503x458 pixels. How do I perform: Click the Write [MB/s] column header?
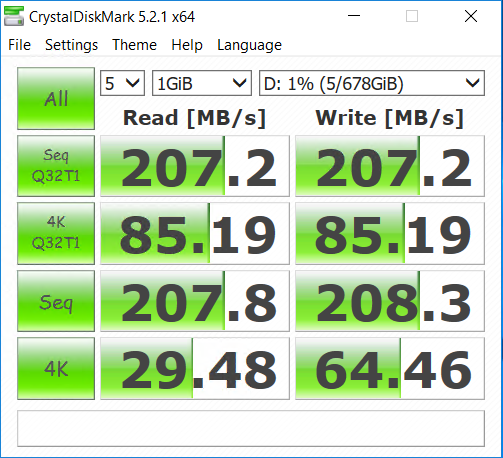(390, 118)
